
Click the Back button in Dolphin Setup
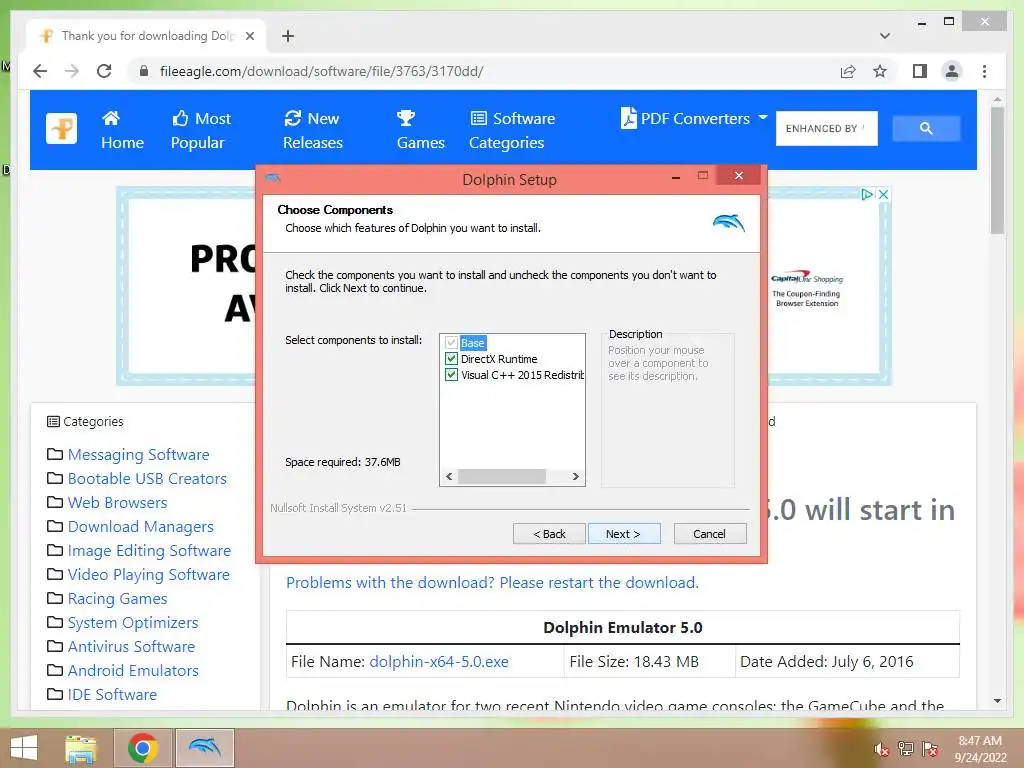(x=549, y=534)
